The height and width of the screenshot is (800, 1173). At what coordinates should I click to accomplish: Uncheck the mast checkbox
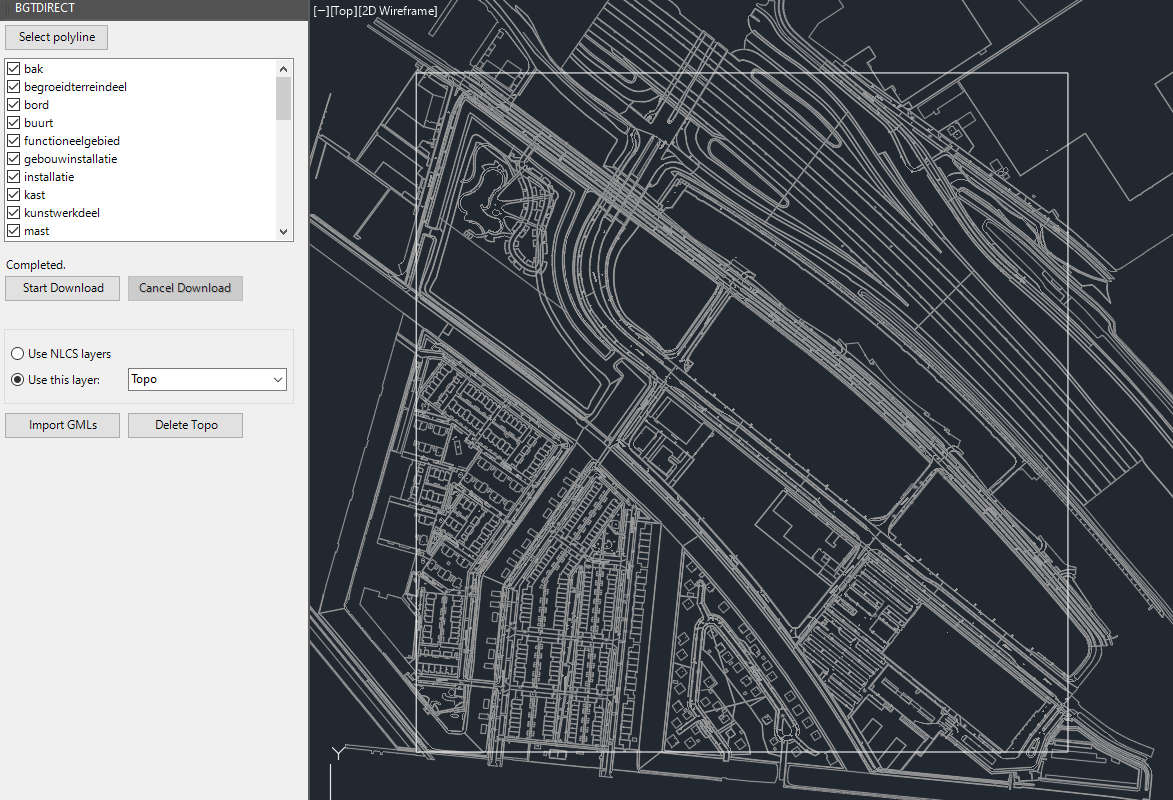(x=14, y=231)
